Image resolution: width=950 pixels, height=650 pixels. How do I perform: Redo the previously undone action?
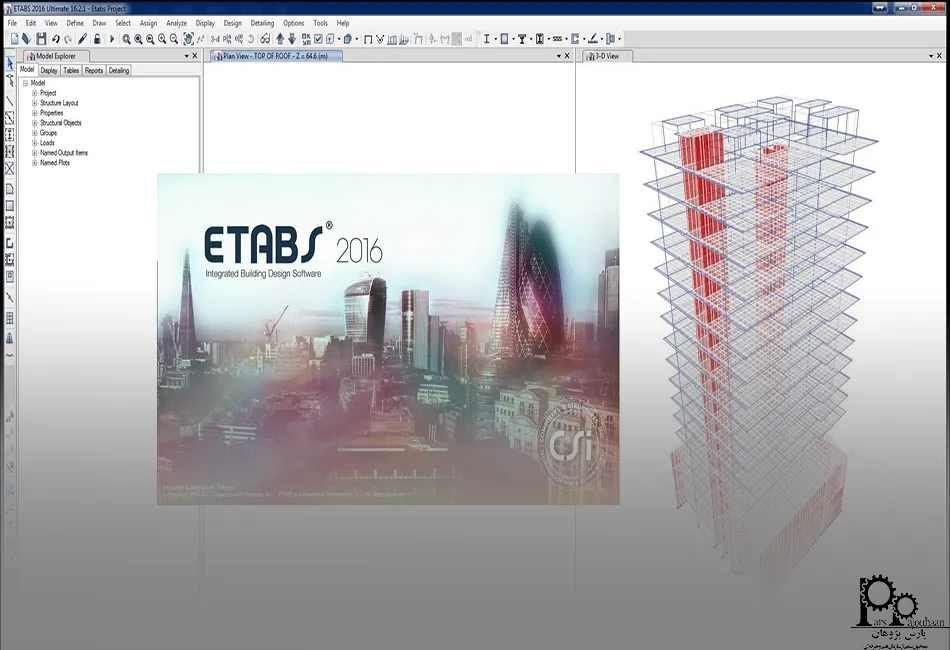pos(68,39)
